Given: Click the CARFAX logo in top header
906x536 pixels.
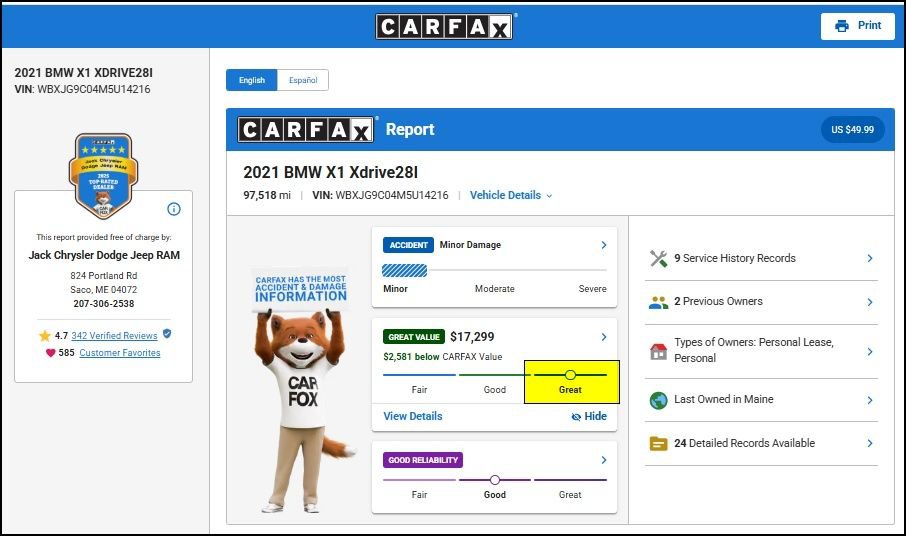Looking at the screenshot, I should pyautogui.click(x=444, y=27).
